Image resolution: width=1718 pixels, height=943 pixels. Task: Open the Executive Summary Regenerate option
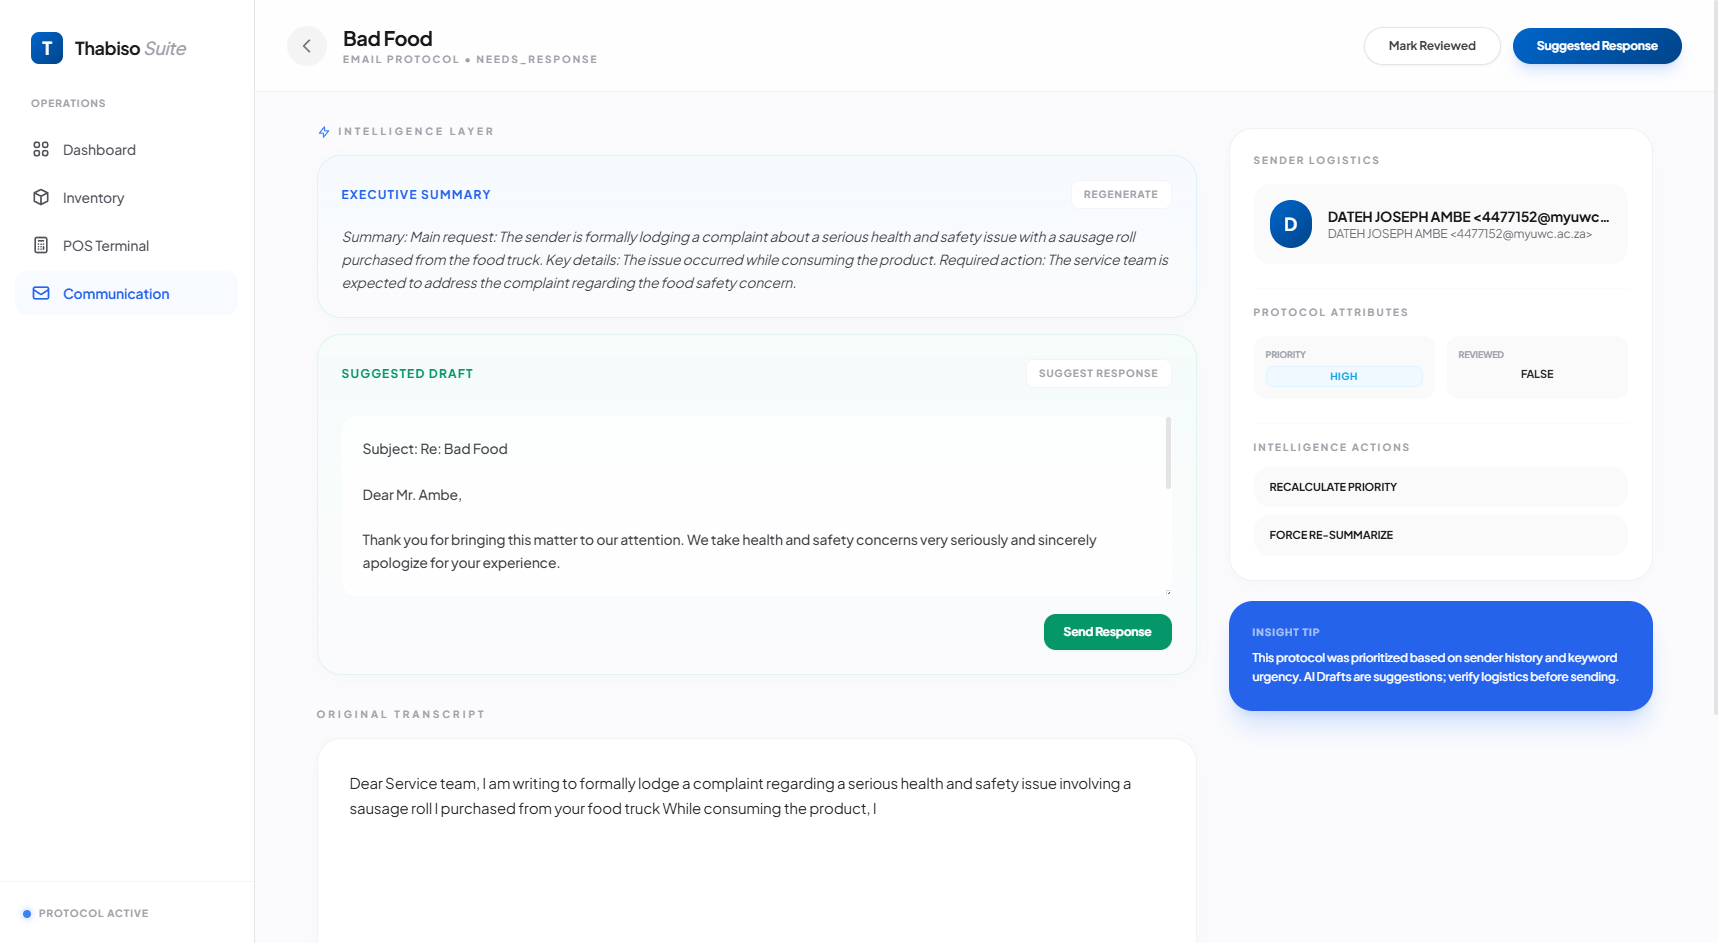pyautogui.click(x=1121, y=194)
